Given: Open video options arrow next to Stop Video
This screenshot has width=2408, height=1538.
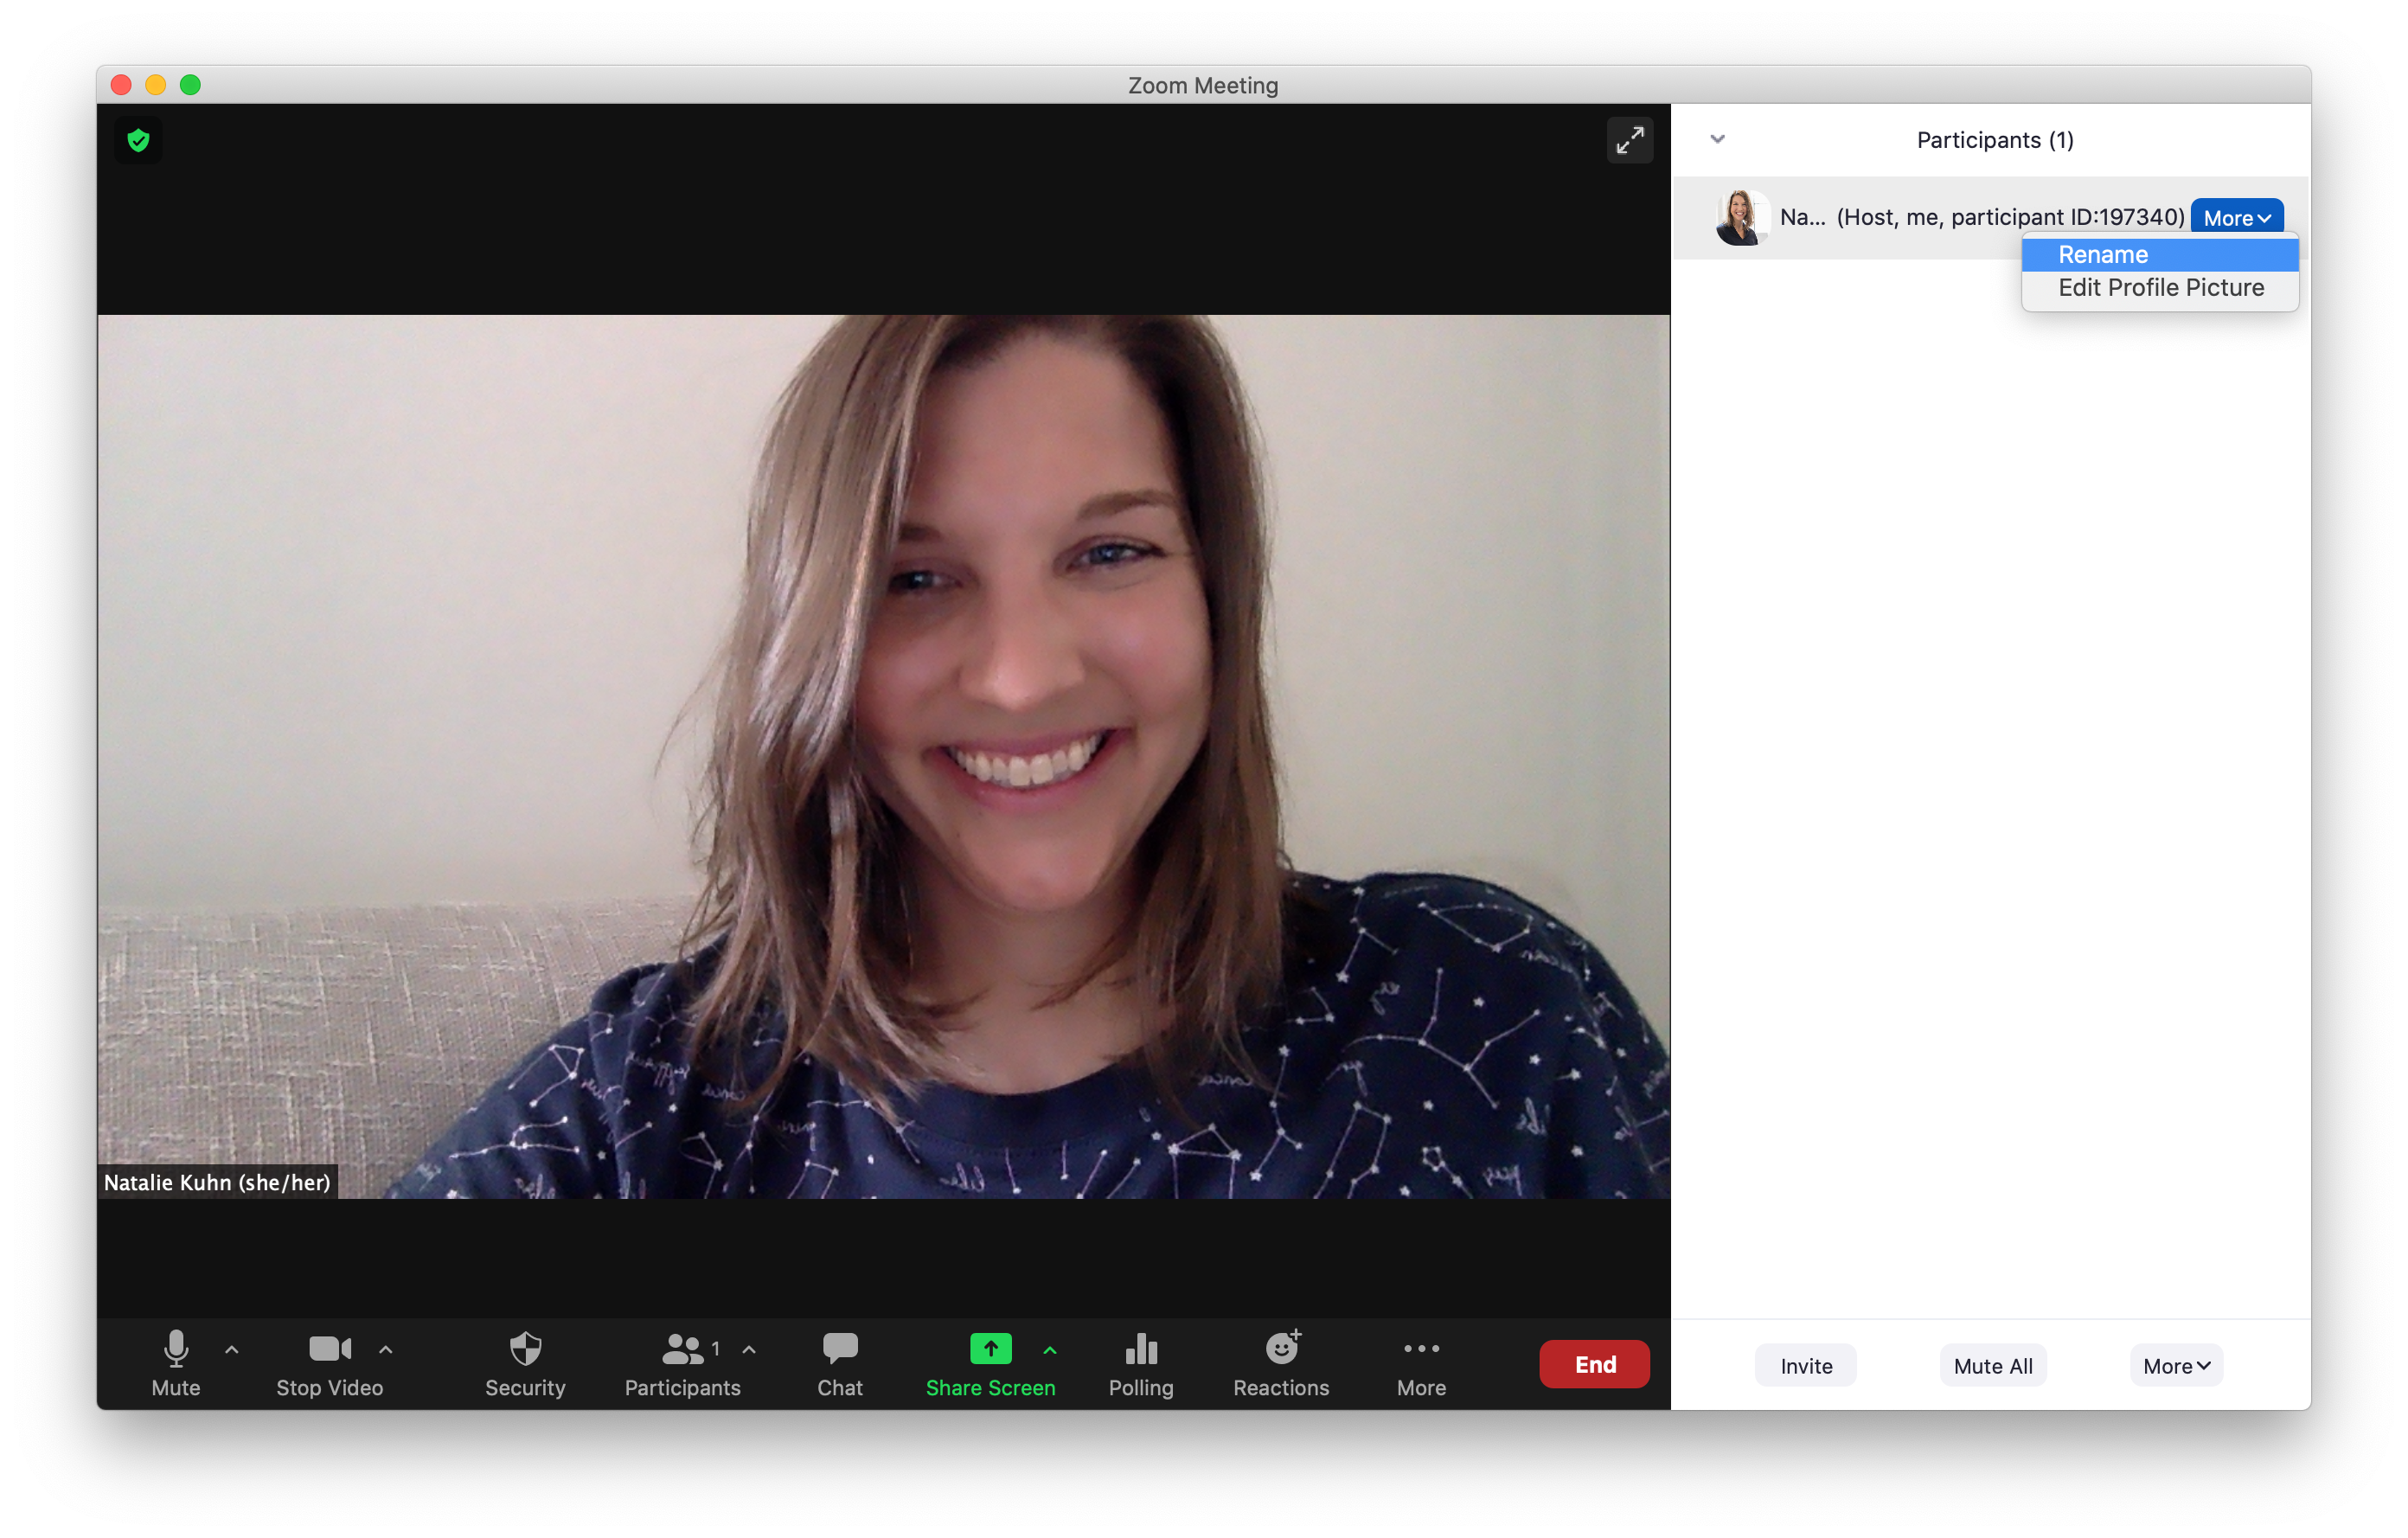Looking at the screenshot, I should (x=386, y=1350).
